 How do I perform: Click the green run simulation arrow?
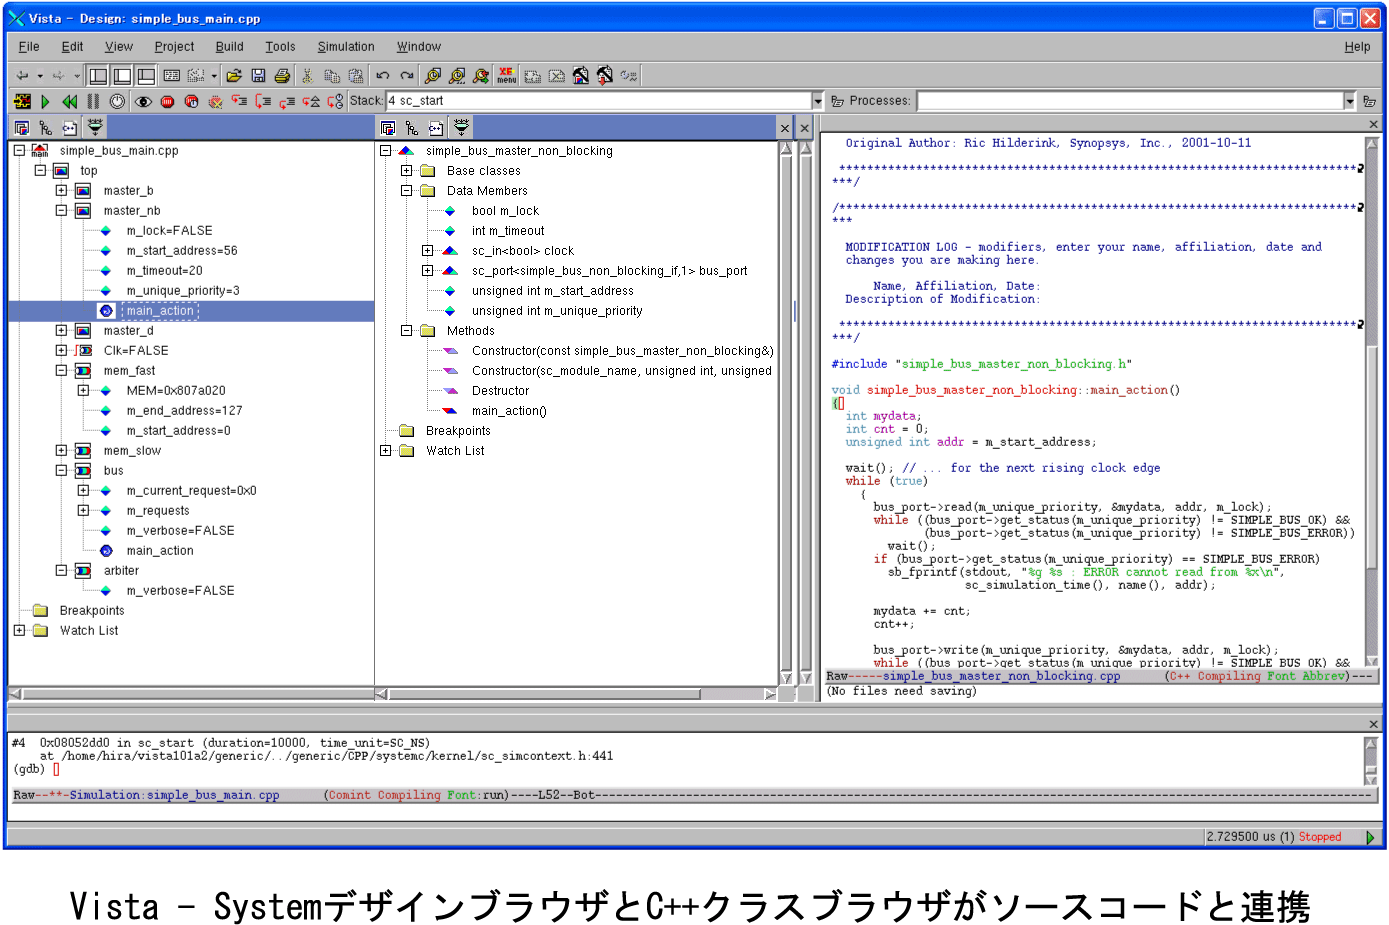click(45, 101)
